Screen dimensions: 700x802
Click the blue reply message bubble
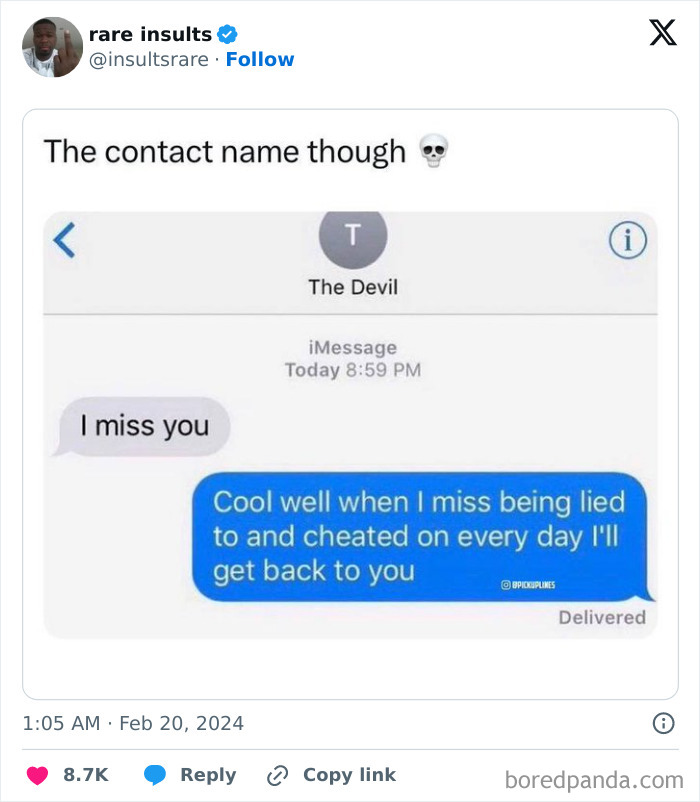(x=422, y=537)
